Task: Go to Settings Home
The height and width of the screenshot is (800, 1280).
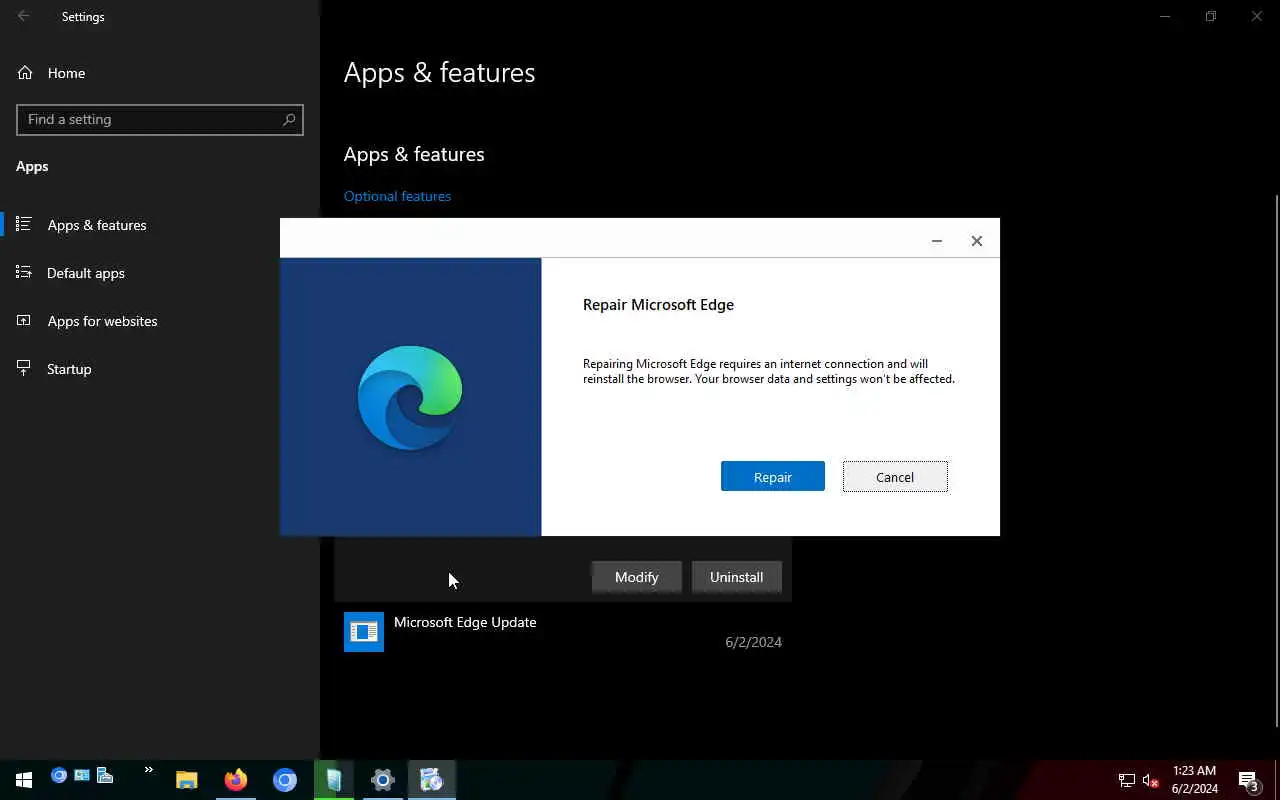Action: pyautogui.click(x=66, y=73)
